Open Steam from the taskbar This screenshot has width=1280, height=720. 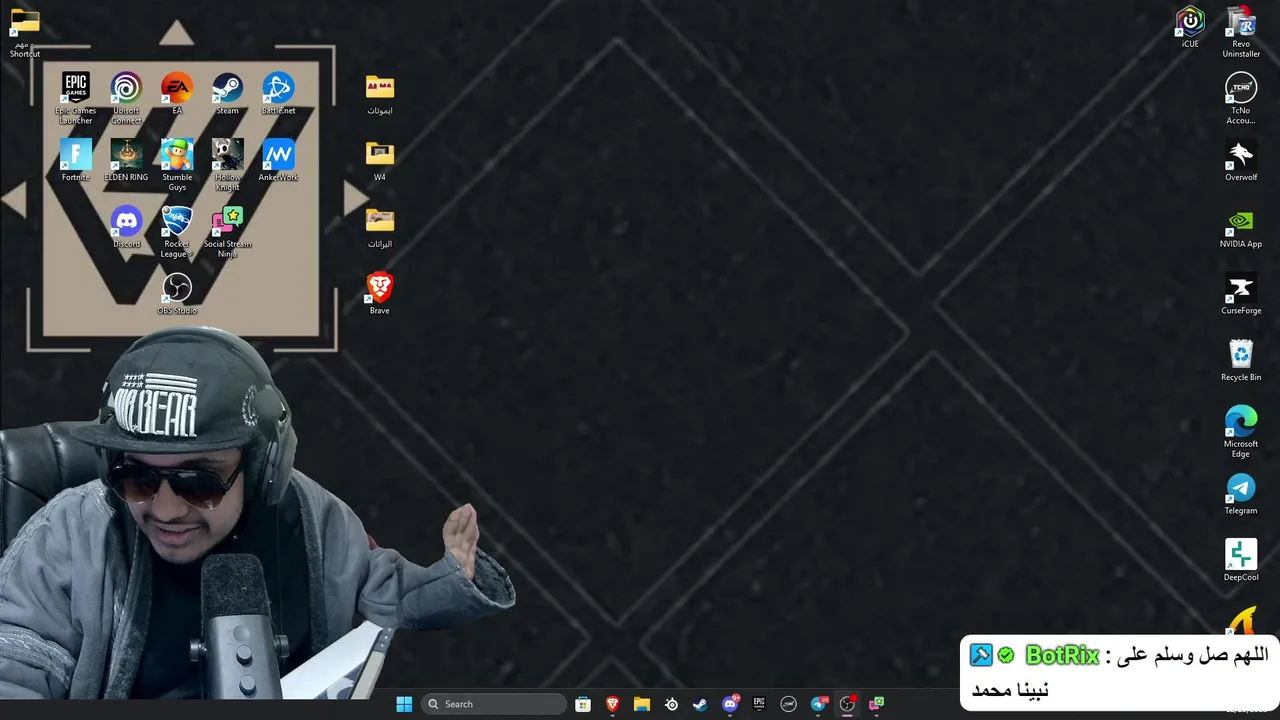pyautogui.click(x=700, y=704)
